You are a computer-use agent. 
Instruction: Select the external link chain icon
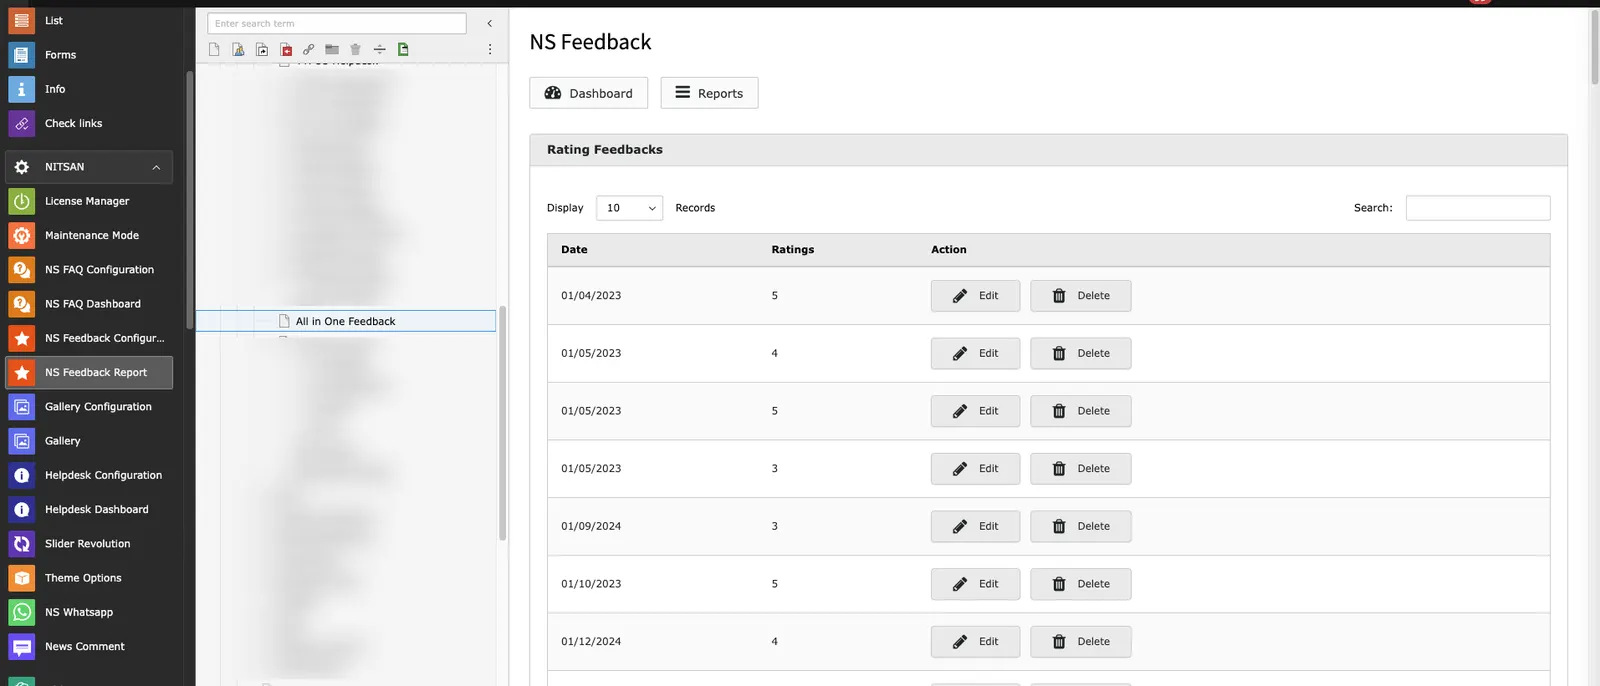308,49
